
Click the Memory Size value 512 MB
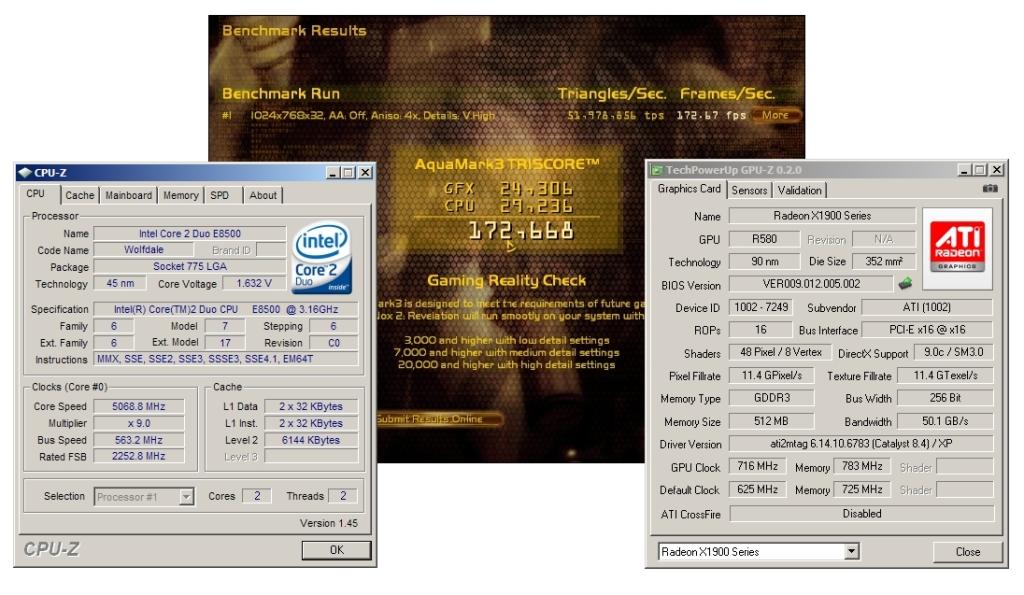(x=771, y=421)
